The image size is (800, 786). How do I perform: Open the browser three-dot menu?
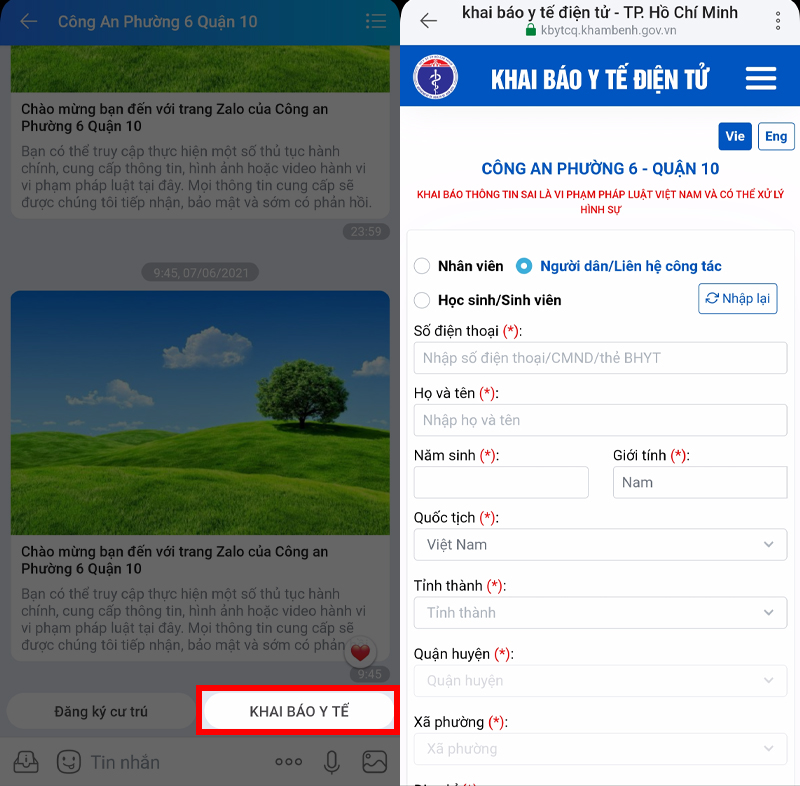[778, 20]
